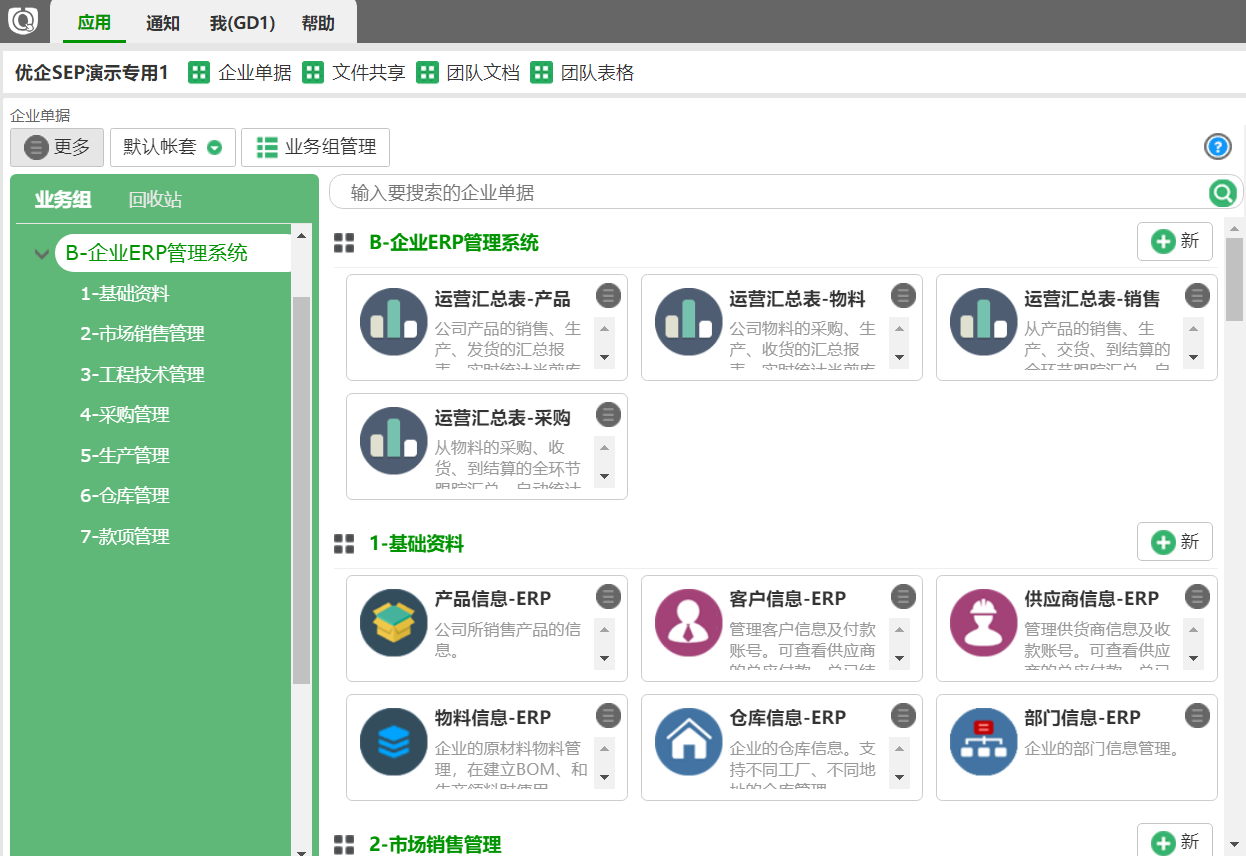This screenshot has height=856, width=1246.
Task: Open menu icon on 运营汇总表-产品 card
Action: click(x=608, y=295)
